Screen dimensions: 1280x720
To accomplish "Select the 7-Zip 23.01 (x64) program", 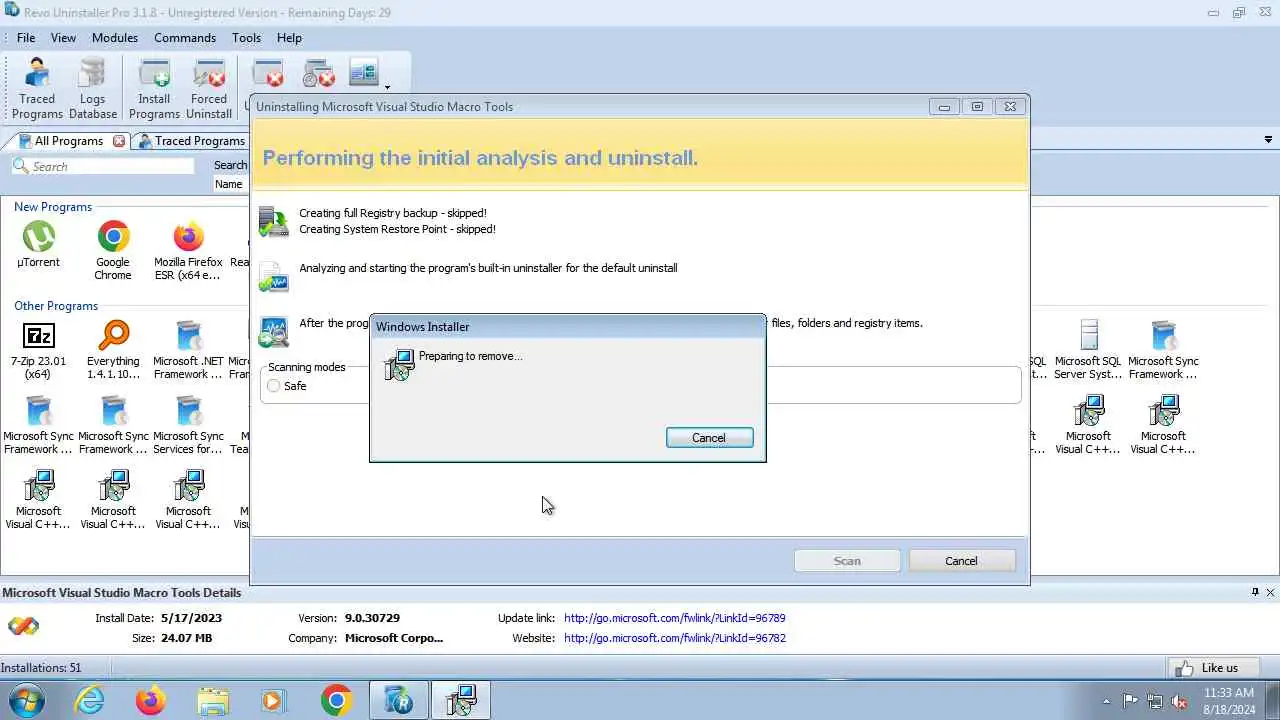I will pos(38,350).
